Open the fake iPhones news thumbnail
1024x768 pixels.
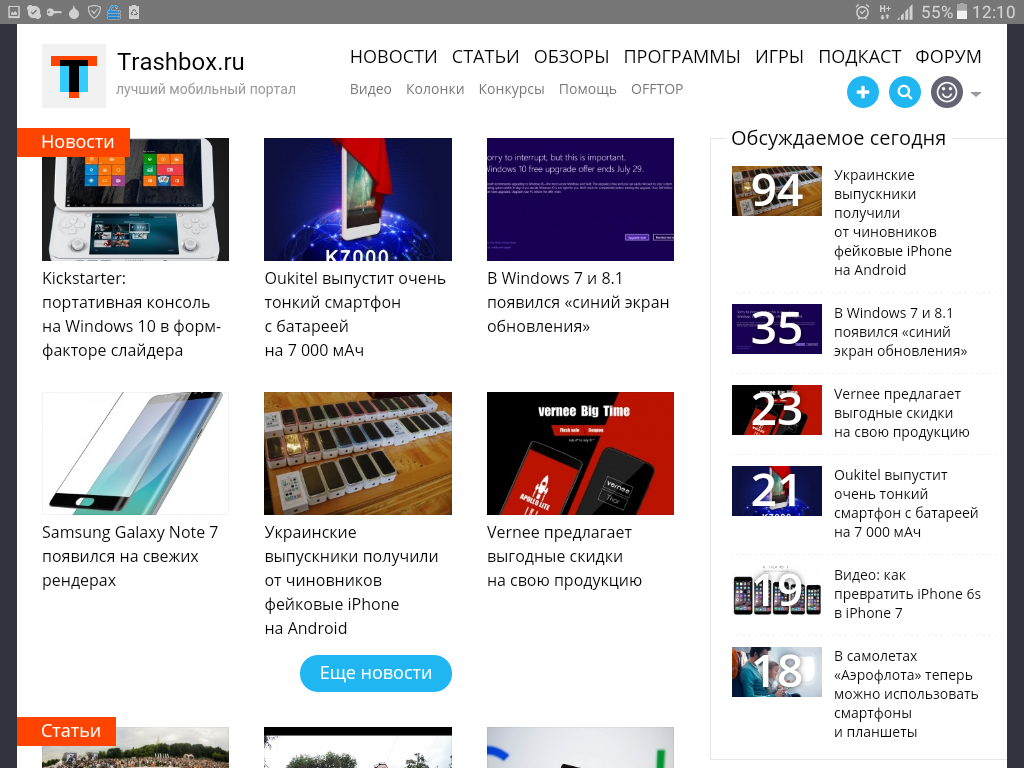tap(358, 453)
